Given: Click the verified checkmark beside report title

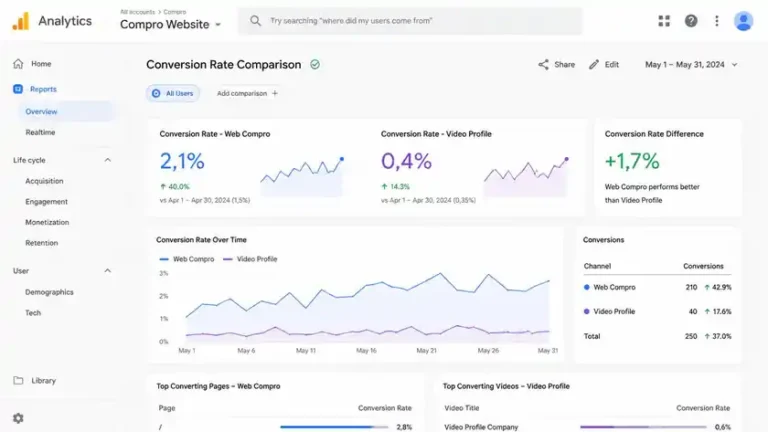Looking at the screenshot, I should coord(315,65).
